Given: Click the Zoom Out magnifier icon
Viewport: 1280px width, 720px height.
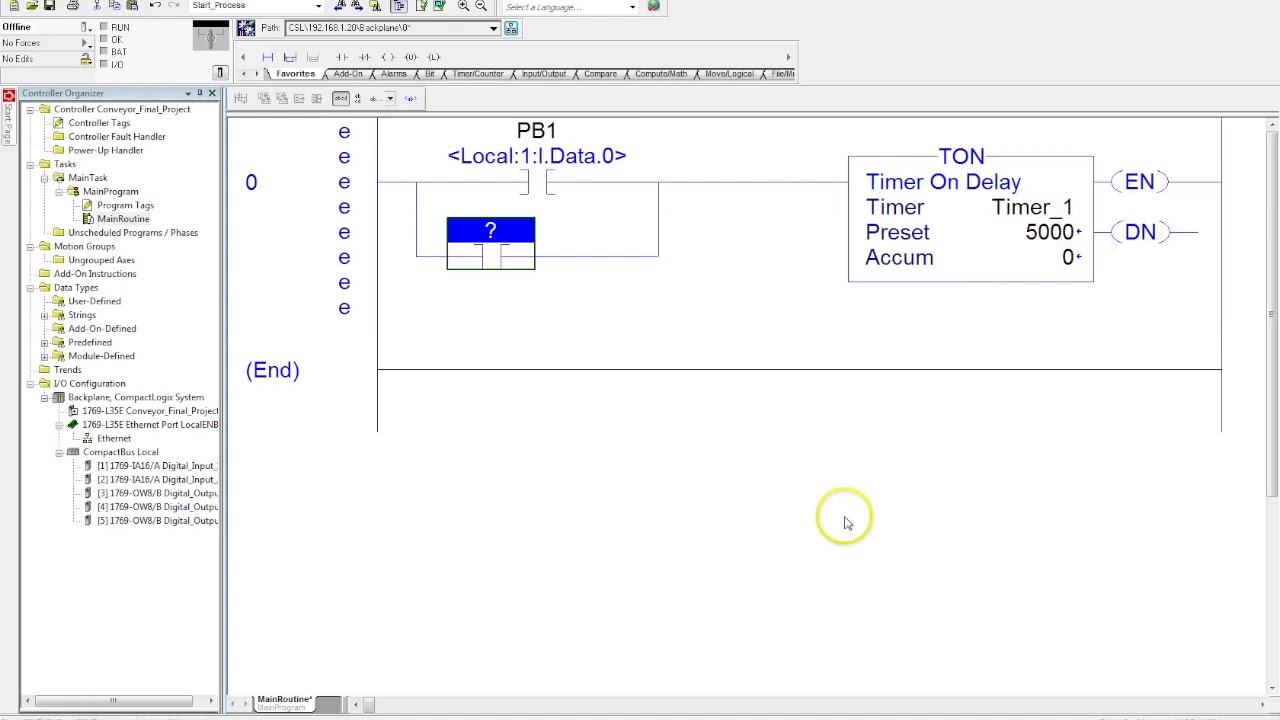Looking at the screenshot, I should click(481, 6).
